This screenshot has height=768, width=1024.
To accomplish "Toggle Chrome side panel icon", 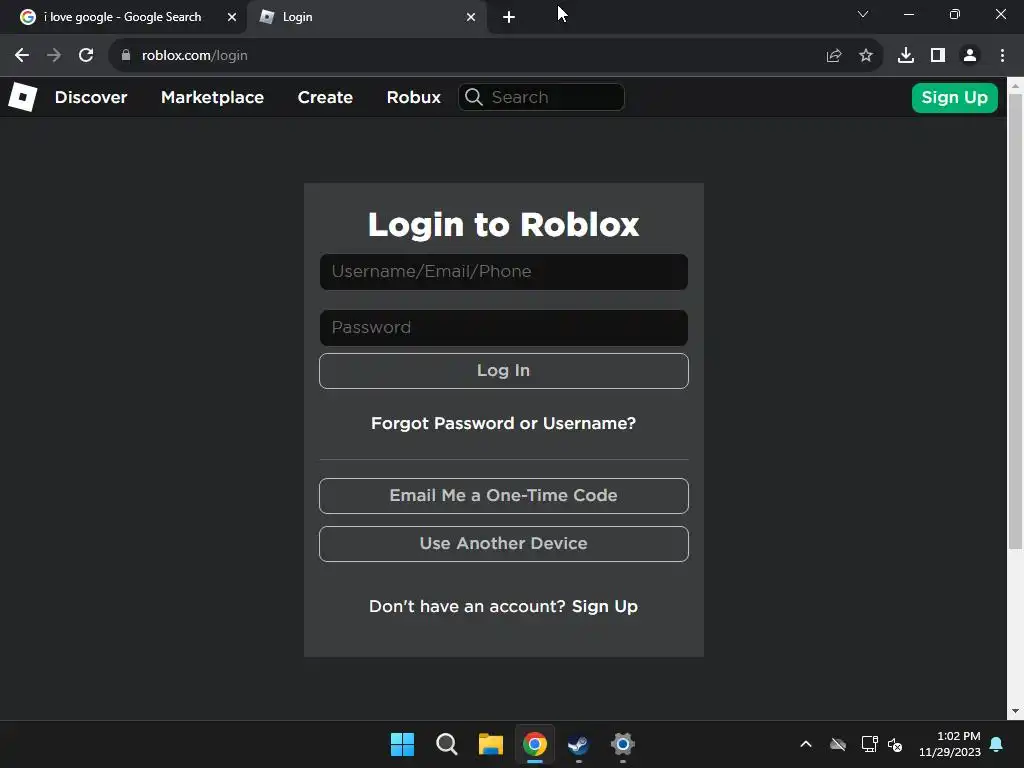I will point(938,56).
